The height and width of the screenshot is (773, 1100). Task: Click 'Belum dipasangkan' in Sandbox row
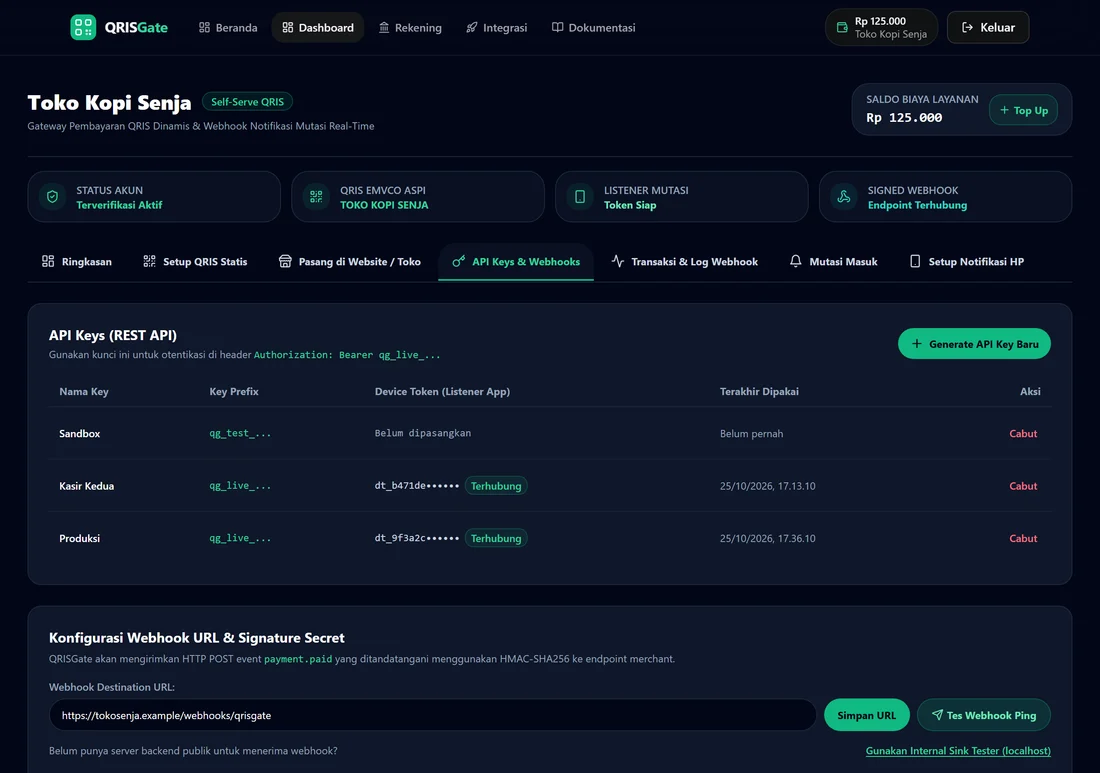point(423,433)
